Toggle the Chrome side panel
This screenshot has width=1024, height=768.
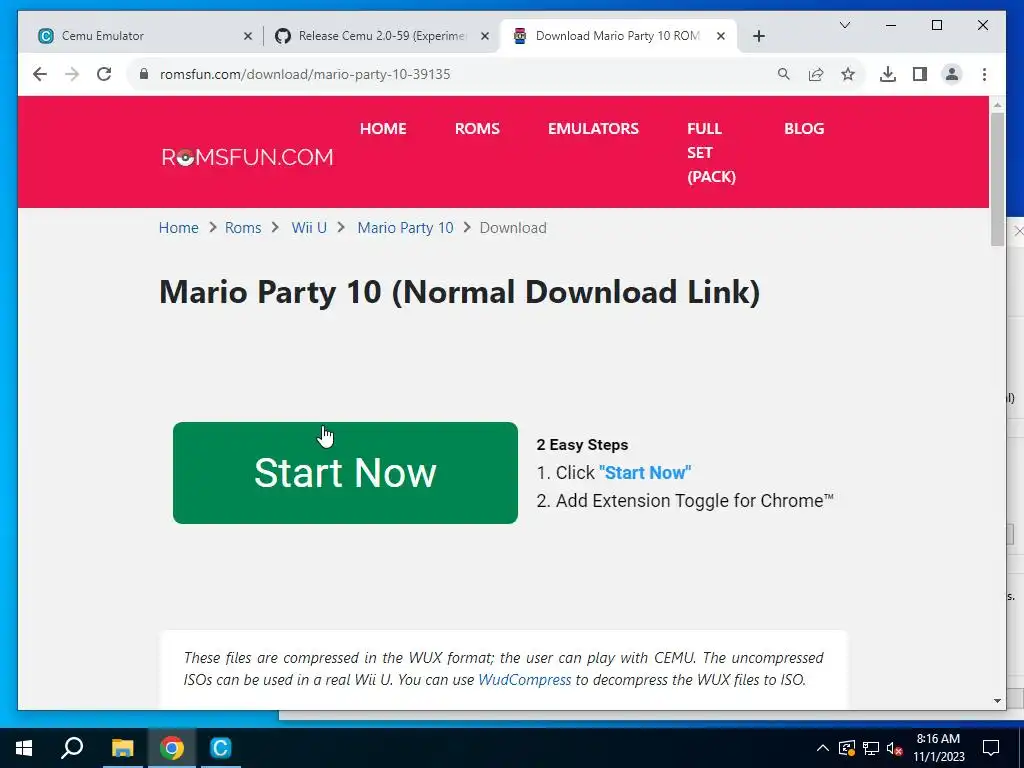coord(920,74)
